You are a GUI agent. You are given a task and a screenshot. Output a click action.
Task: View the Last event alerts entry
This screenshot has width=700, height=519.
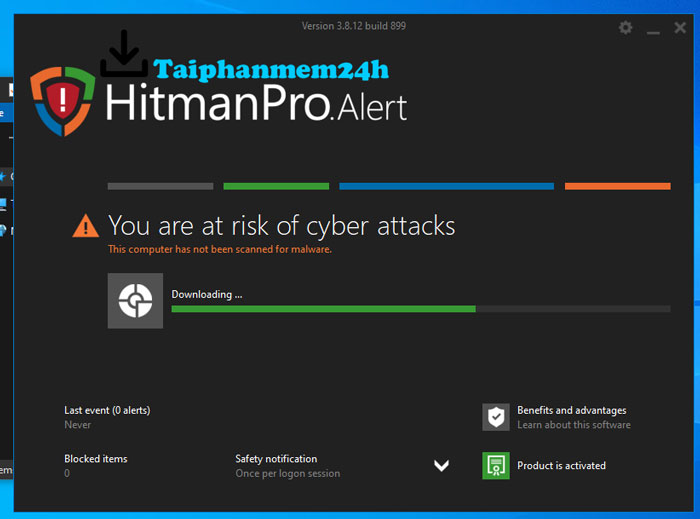tap(107, 417)
